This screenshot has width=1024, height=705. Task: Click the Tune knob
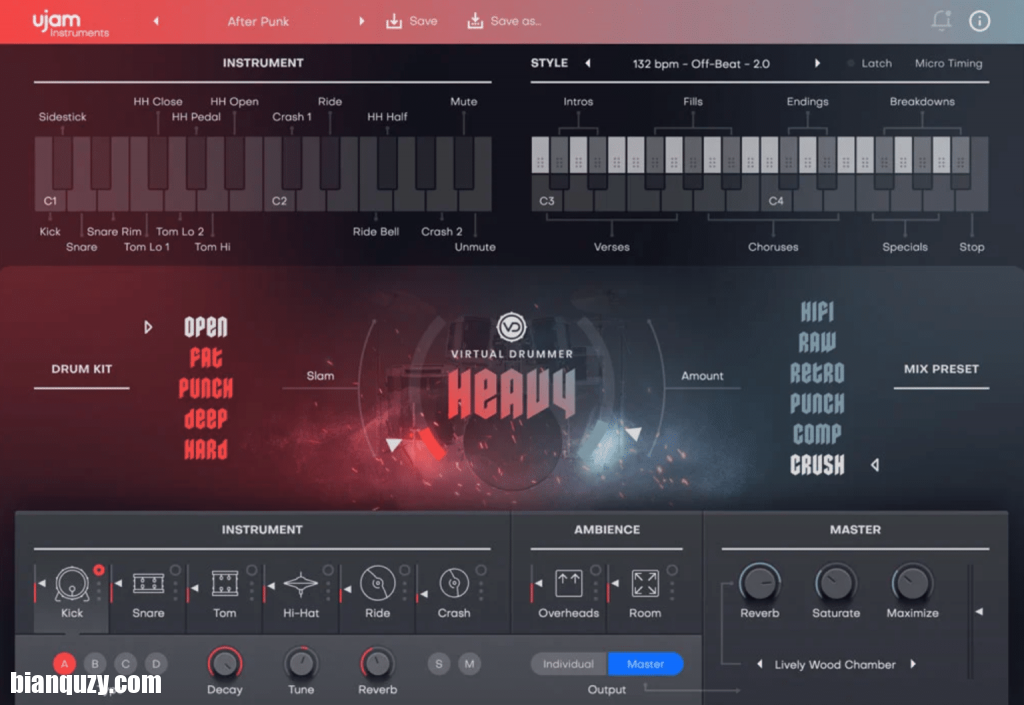click(x=301, y=663)
